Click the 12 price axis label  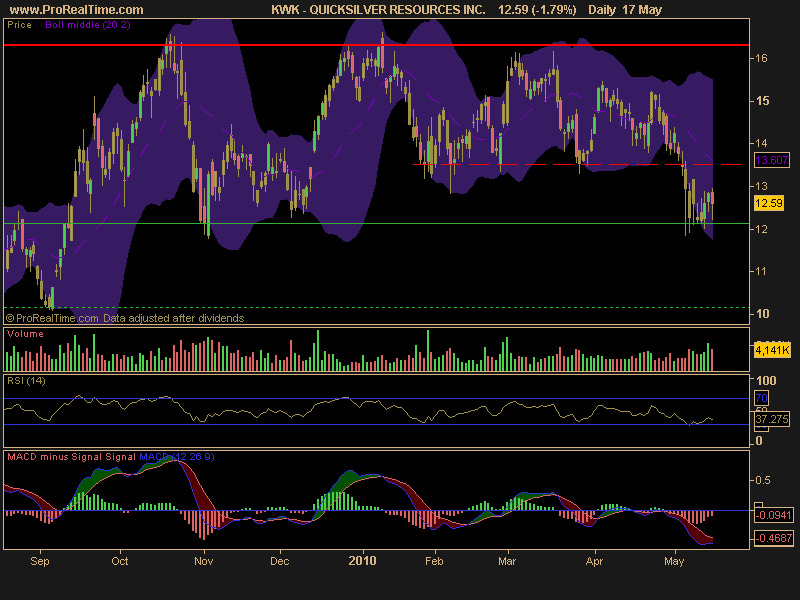pyautogui.click(x=761, y=229)
